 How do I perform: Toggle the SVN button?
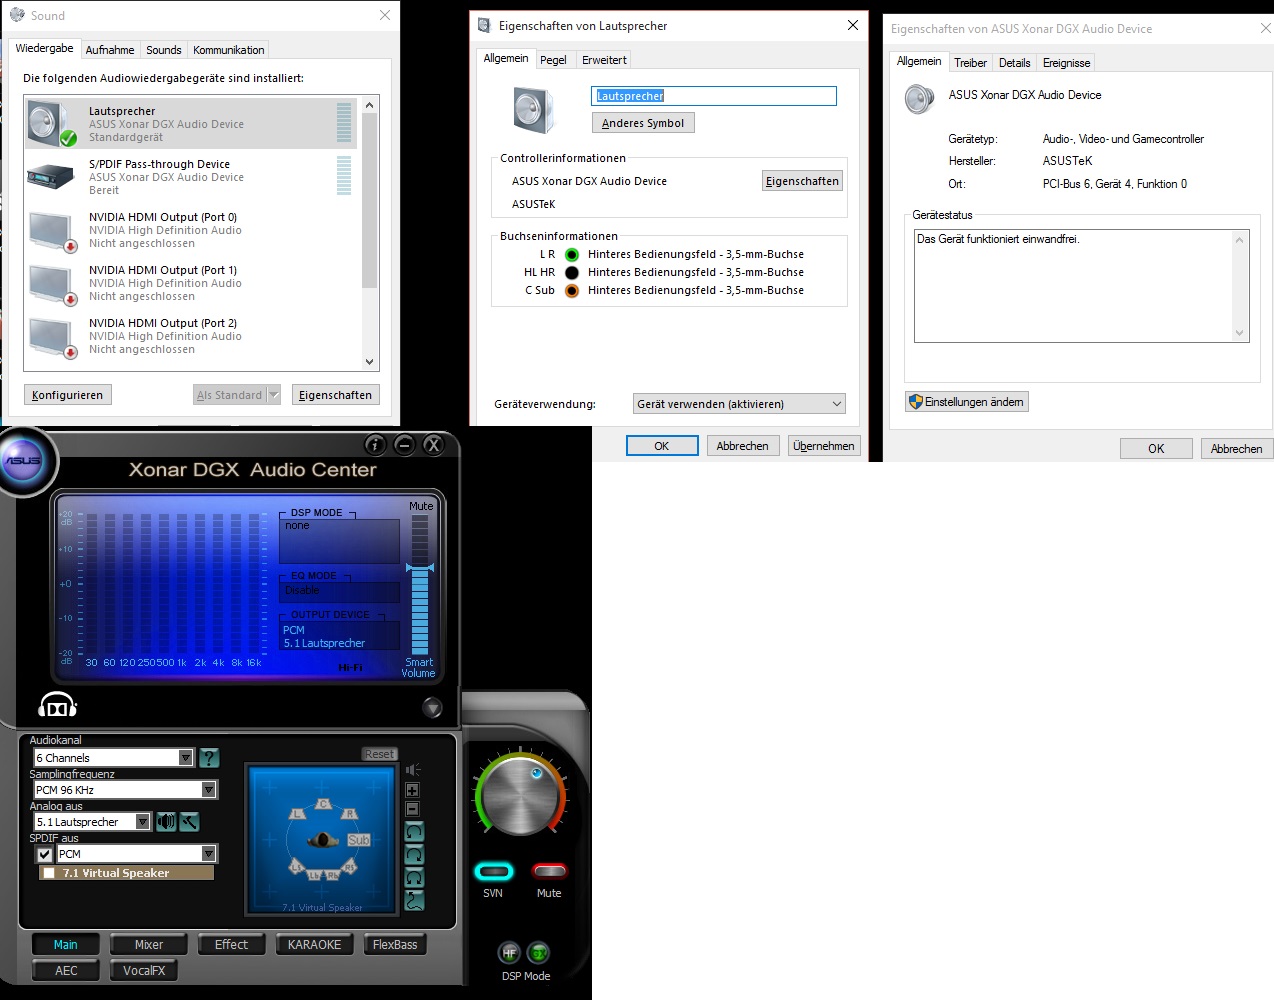click(493, 871)
